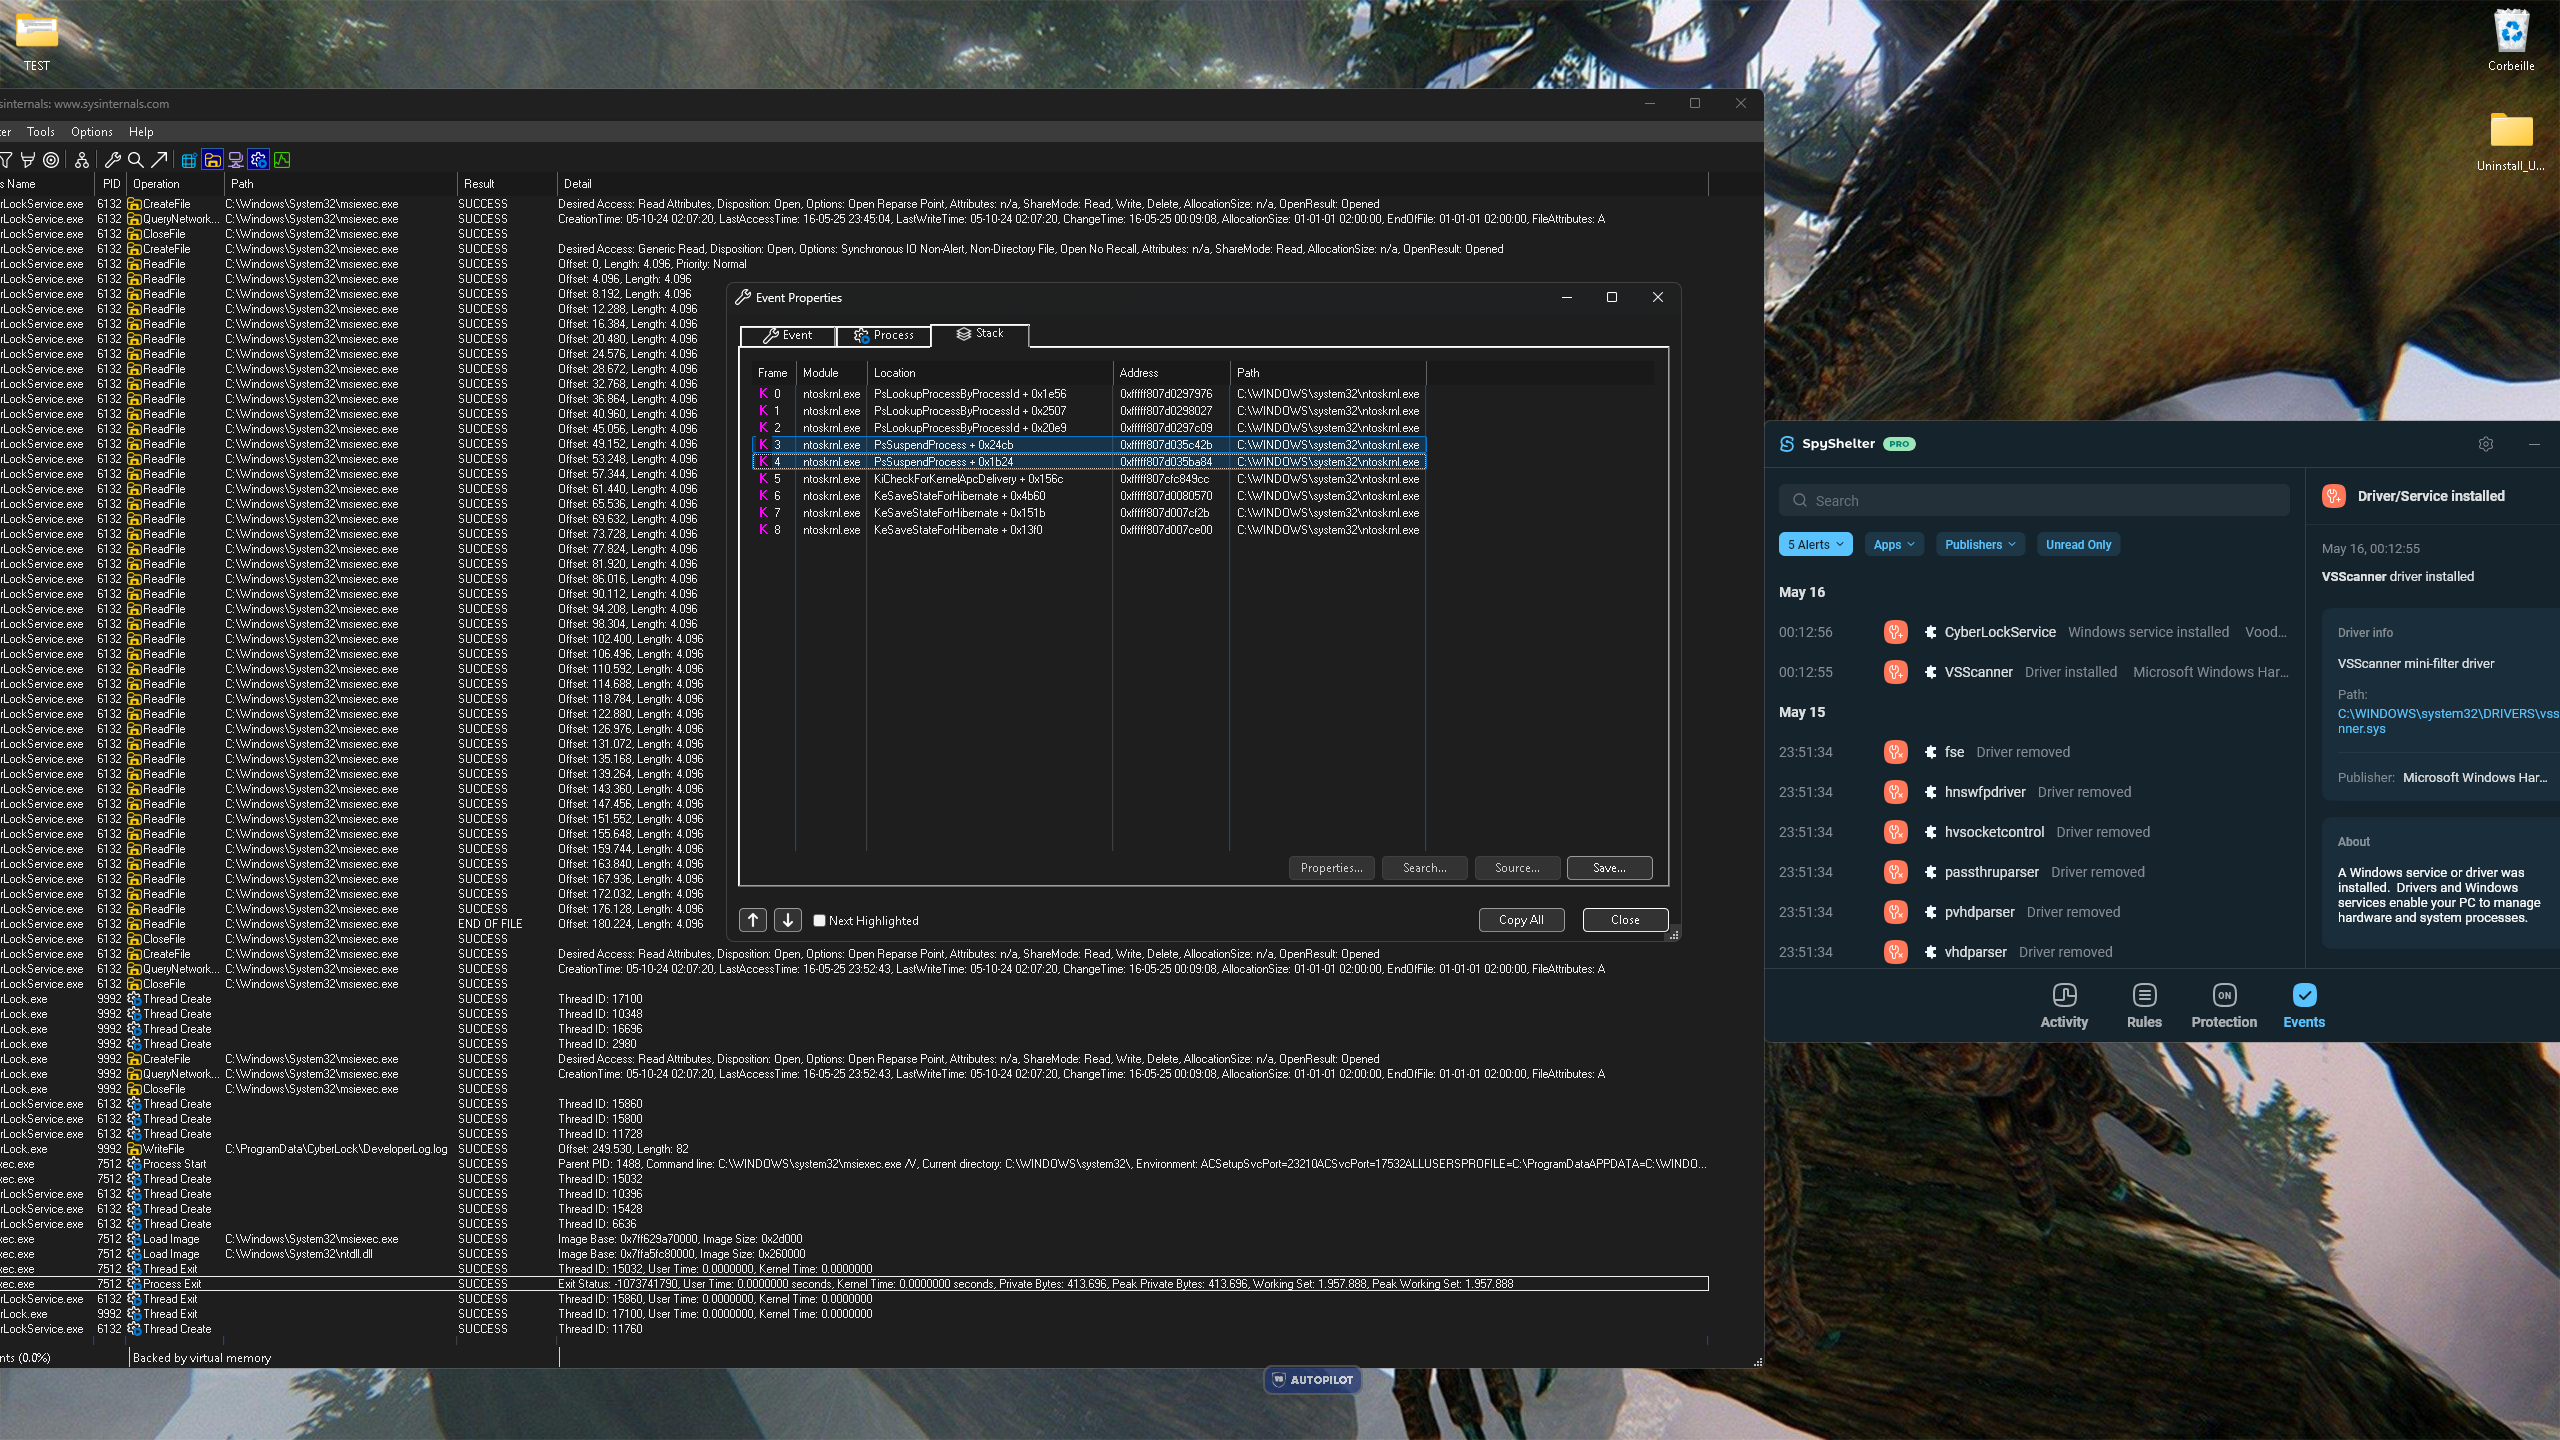Select the CyberLockService service installed event

click(2034, 632)
